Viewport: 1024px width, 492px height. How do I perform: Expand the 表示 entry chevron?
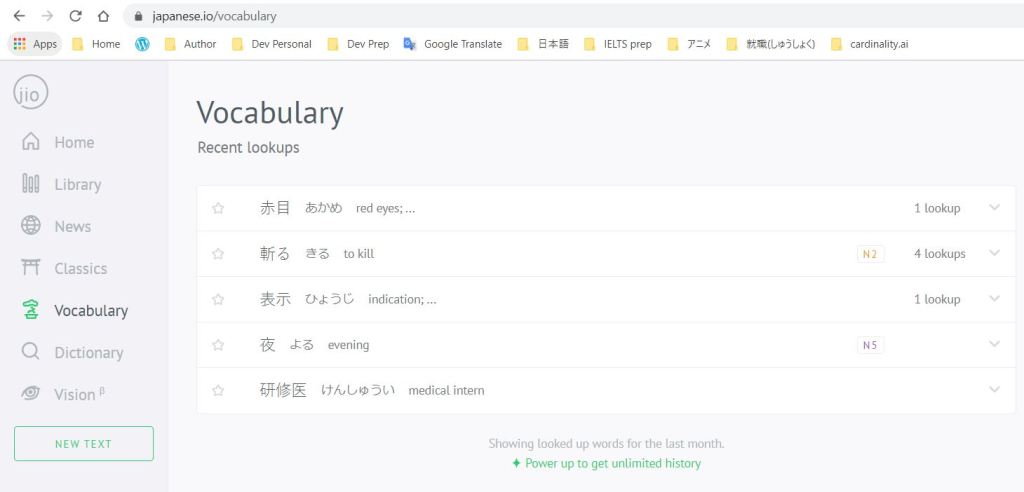pyautogui.click(x=993, y=299)
